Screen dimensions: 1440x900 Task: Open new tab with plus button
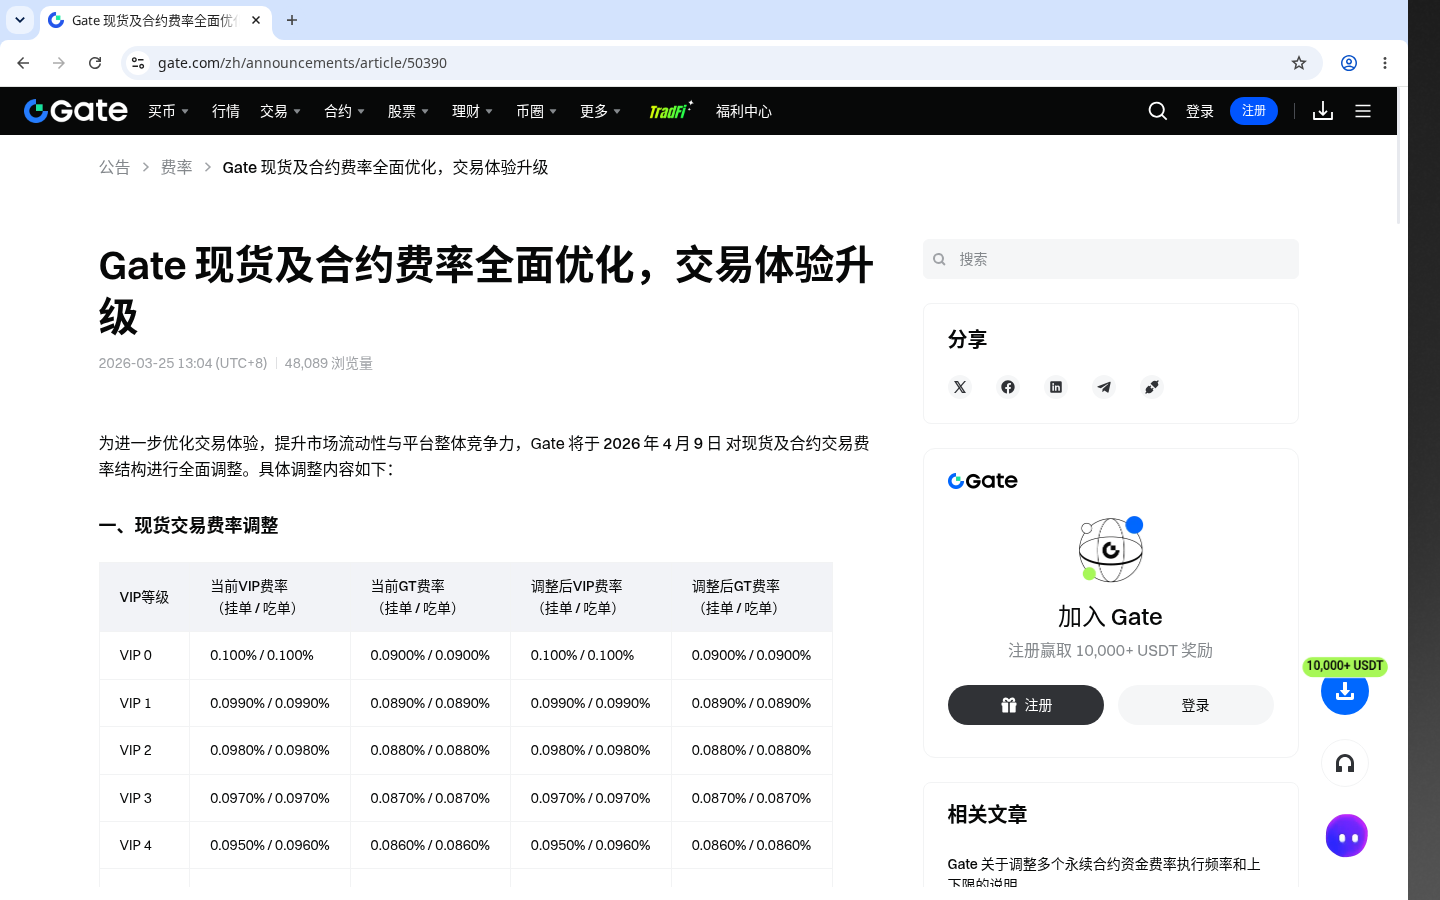[292, 20]
